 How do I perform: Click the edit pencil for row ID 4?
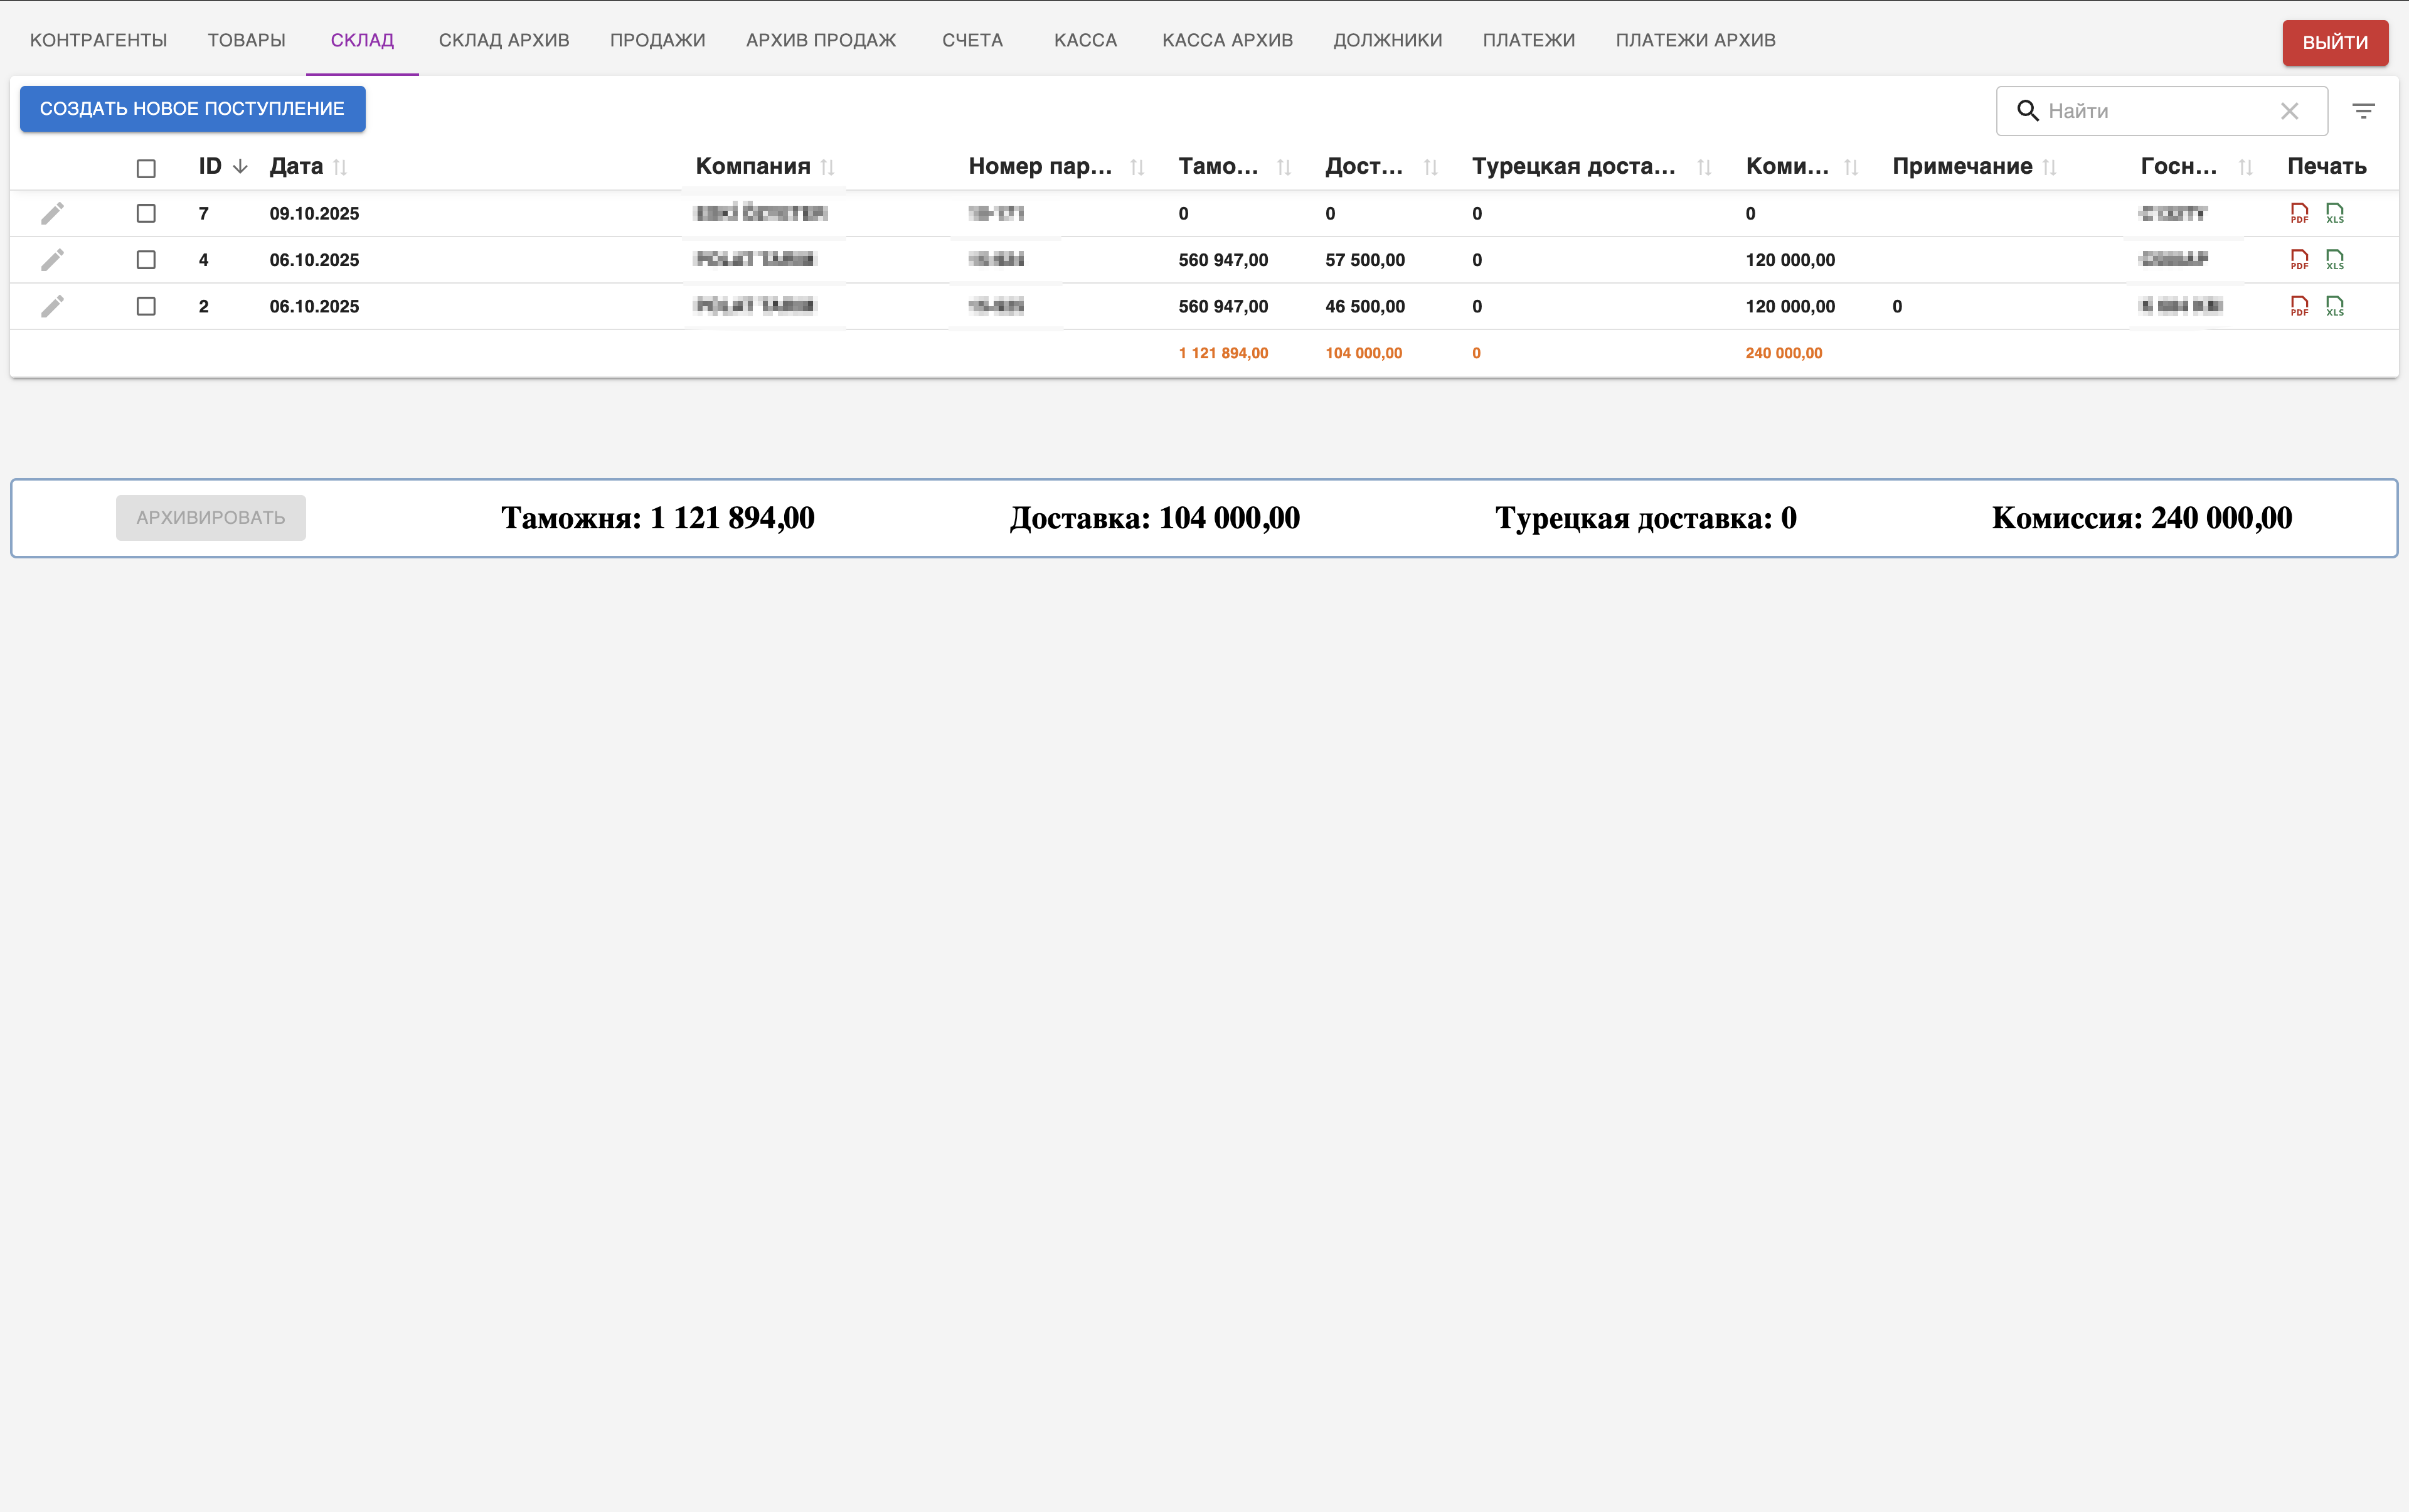point(52,260)
